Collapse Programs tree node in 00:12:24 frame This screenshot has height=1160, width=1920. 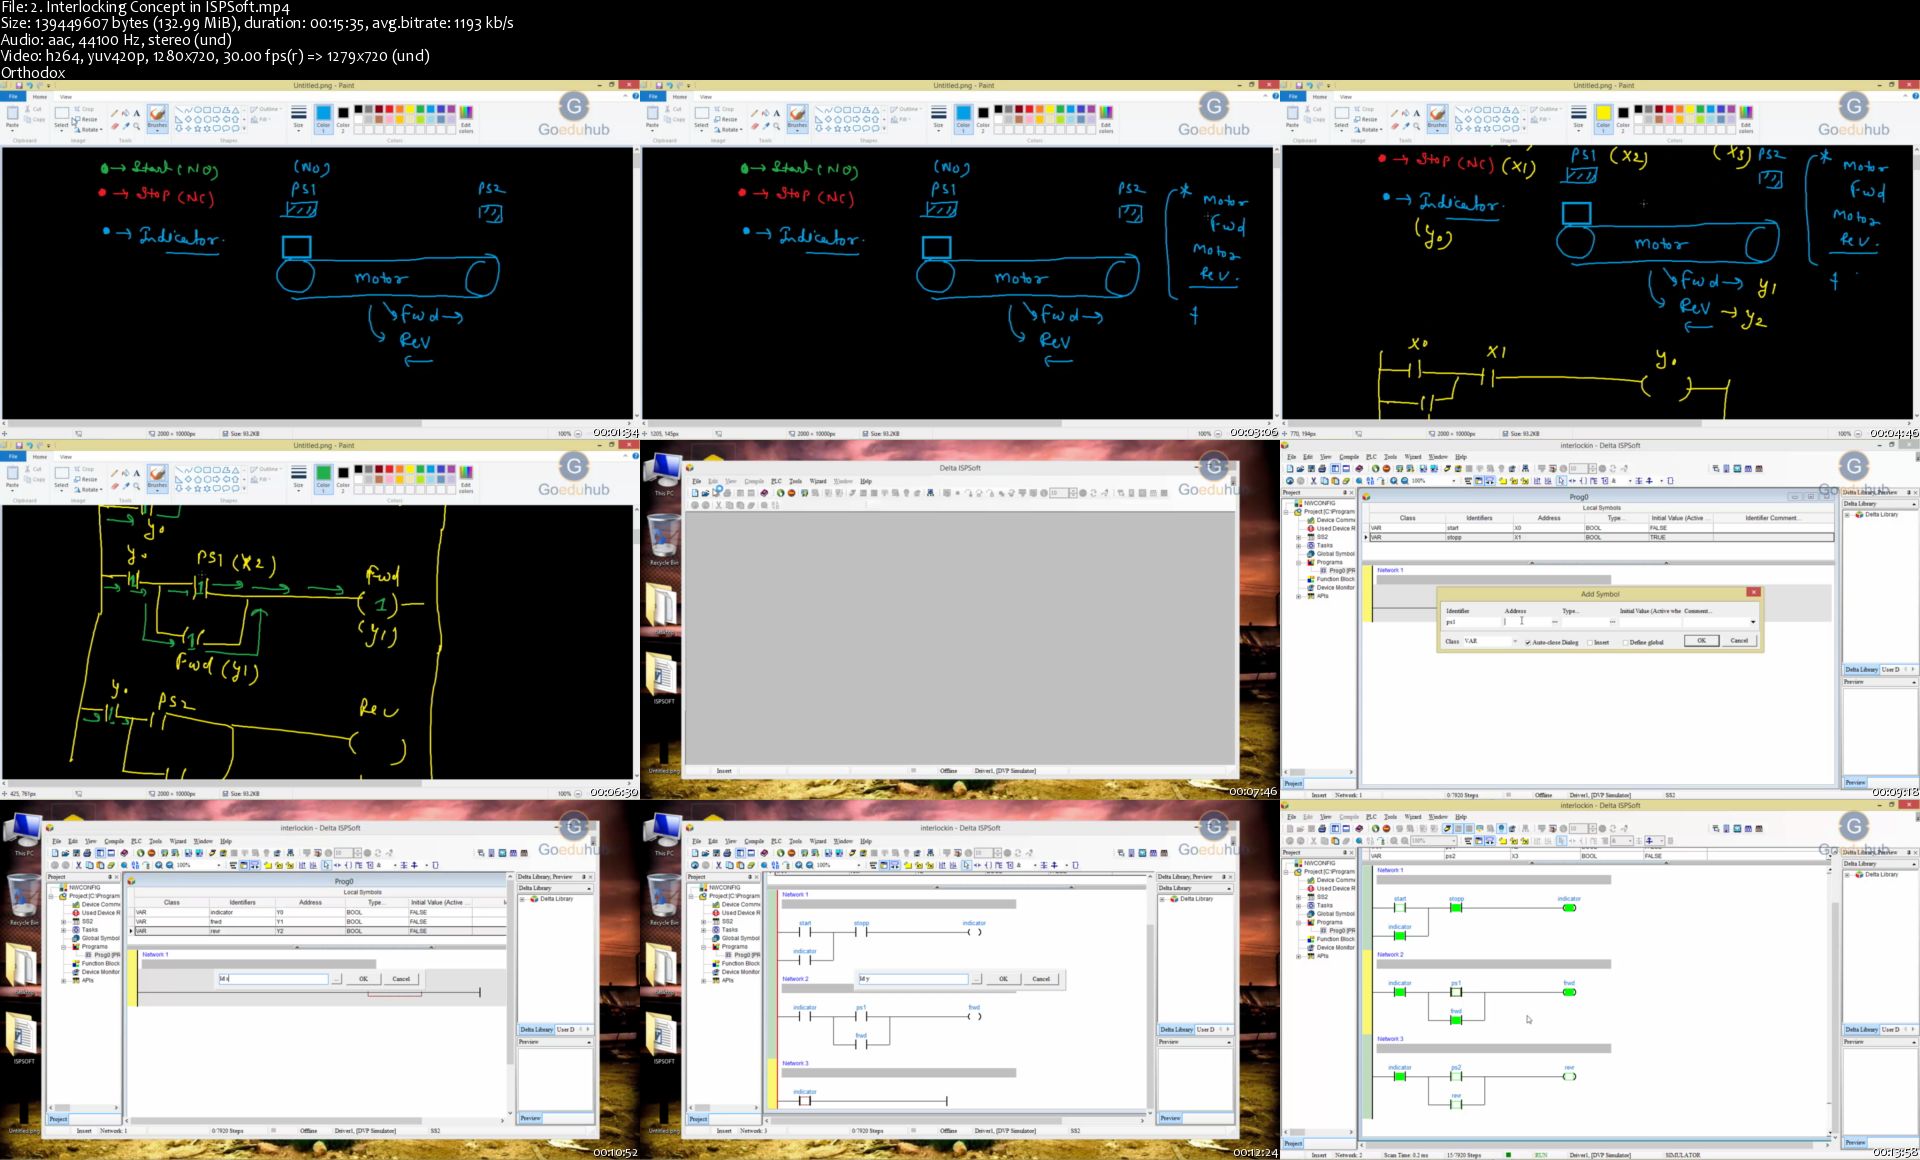pos(703,946)
